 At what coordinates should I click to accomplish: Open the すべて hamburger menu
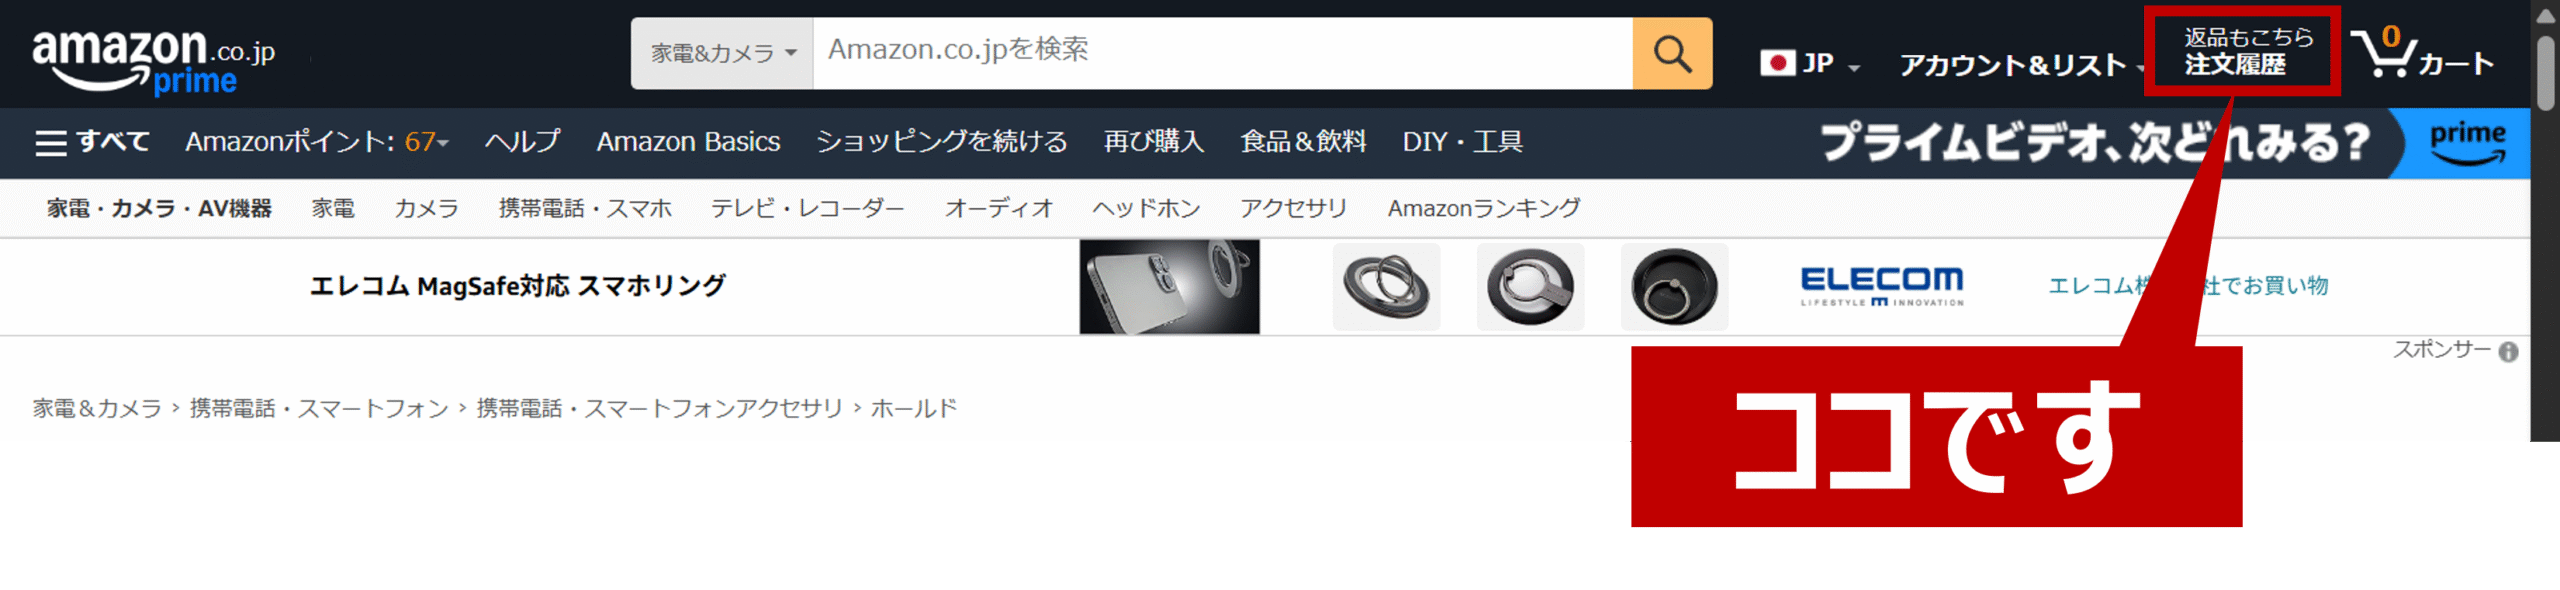coord(92,142)
